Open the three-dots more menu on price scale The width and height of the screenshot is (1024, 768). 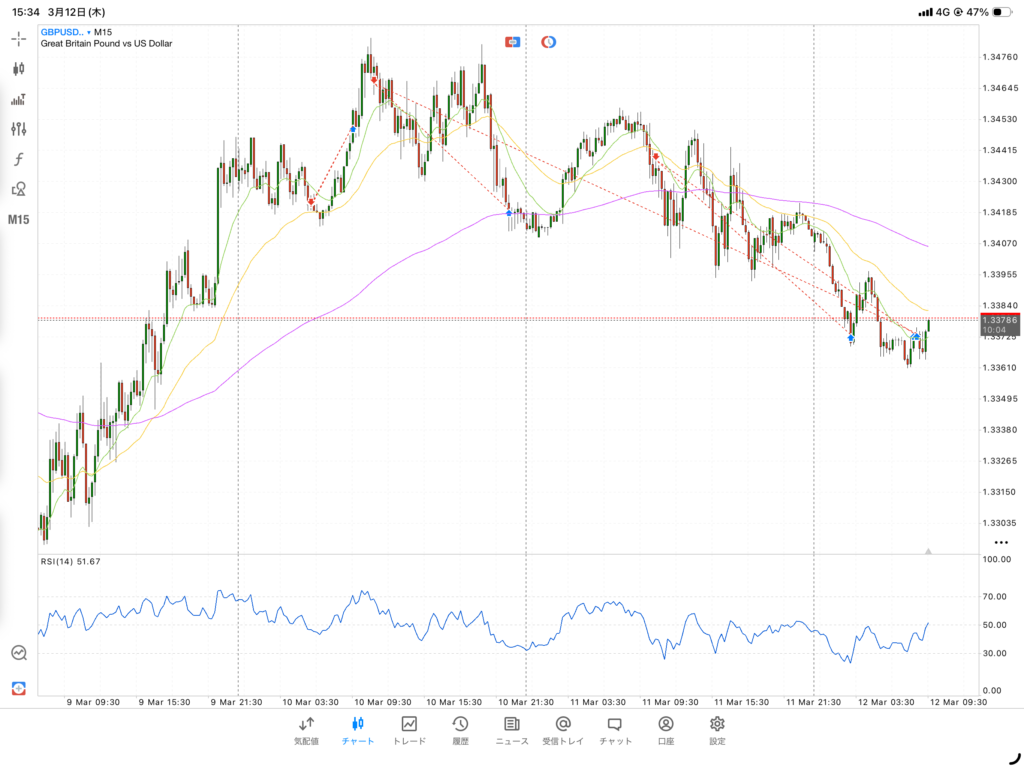point(1001,541)
